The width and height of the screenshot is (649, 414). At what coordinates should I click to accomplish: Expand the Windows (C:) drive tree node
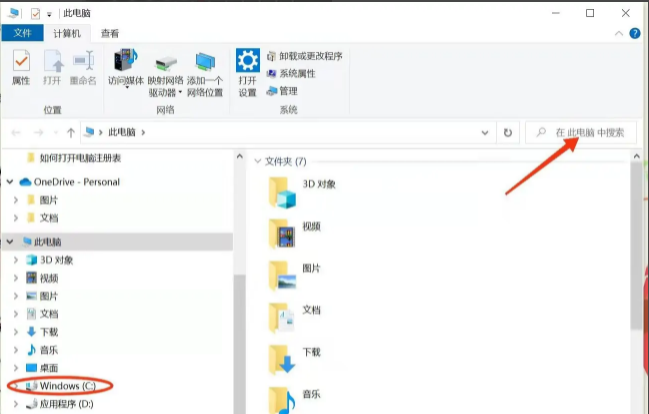coord(16,386)
